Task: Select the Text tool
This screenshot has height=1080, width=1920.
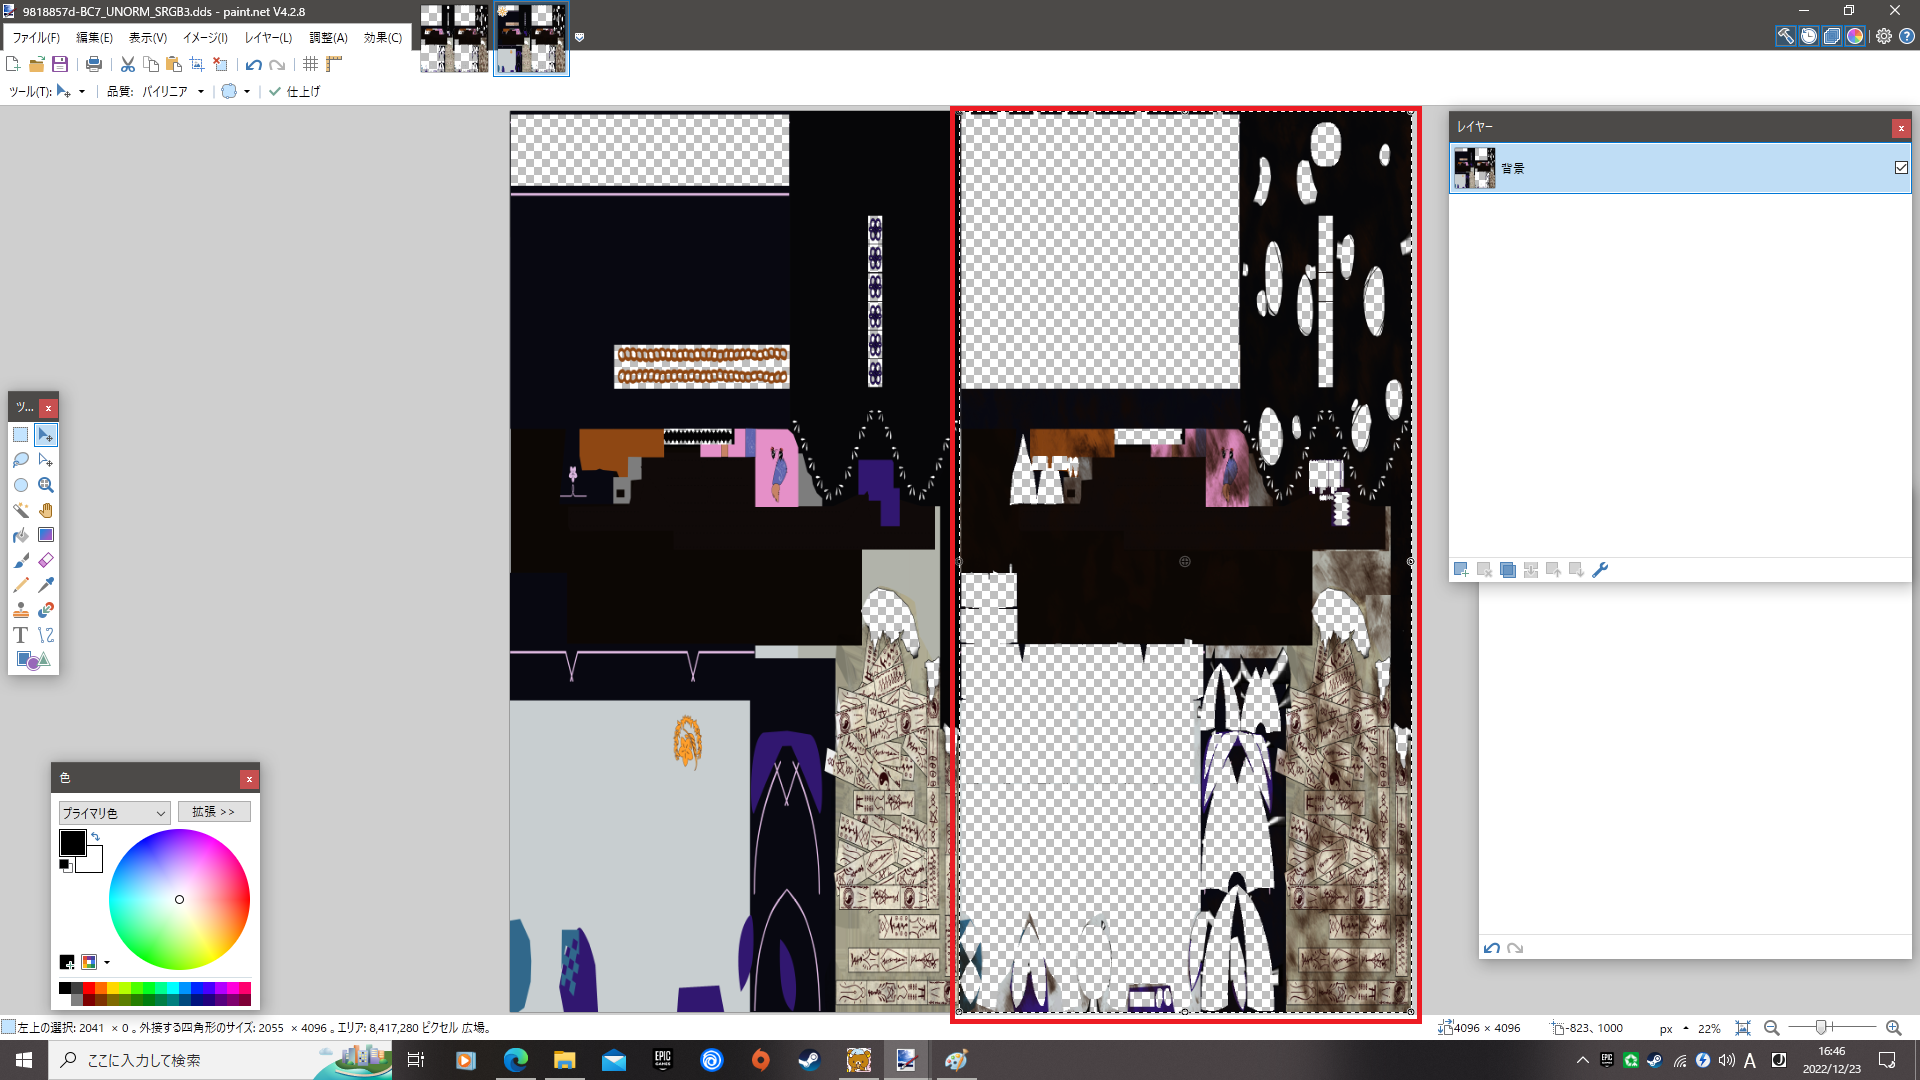Action: (x=20, y=635)
